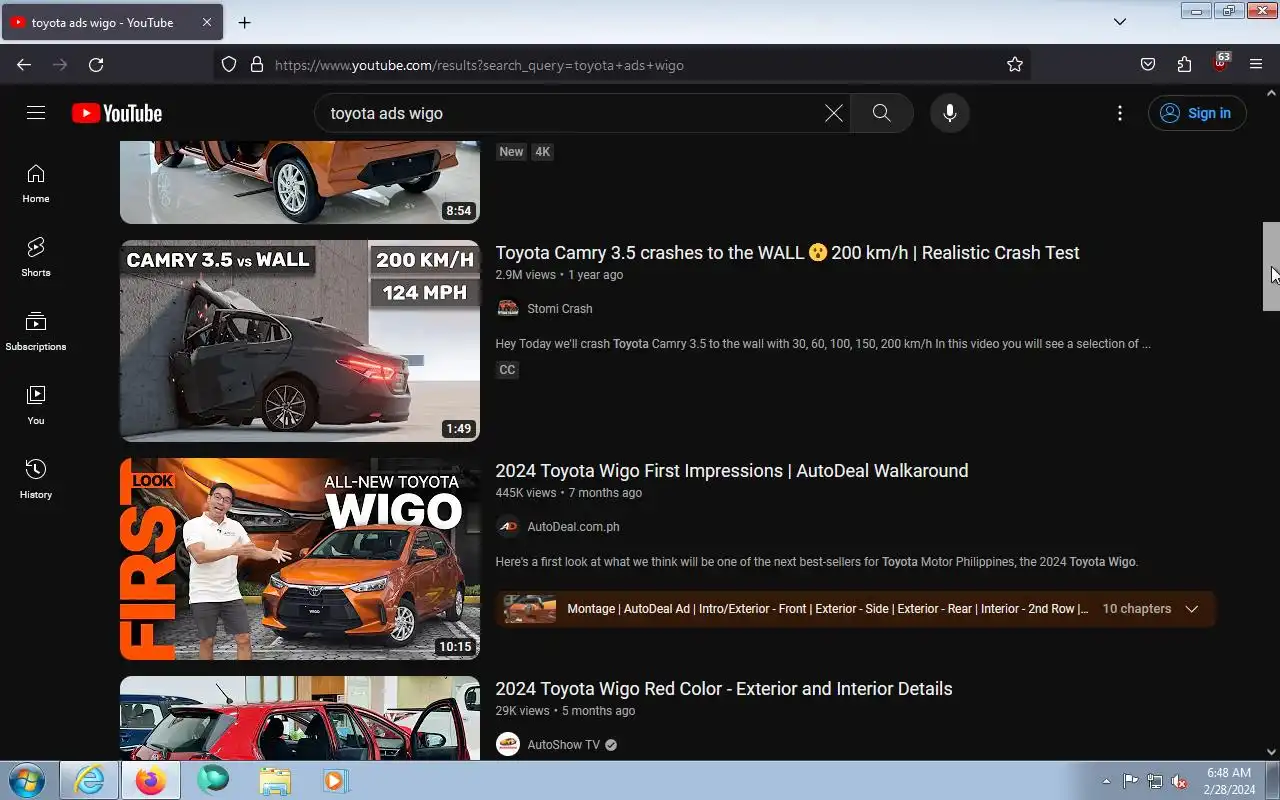
Task: Go to Home in sidebar
Action: point(36,184)
